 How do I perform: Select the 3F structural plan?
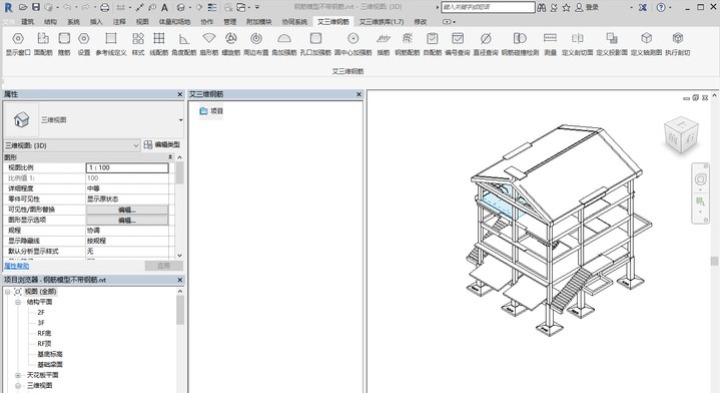coord(41,323)
